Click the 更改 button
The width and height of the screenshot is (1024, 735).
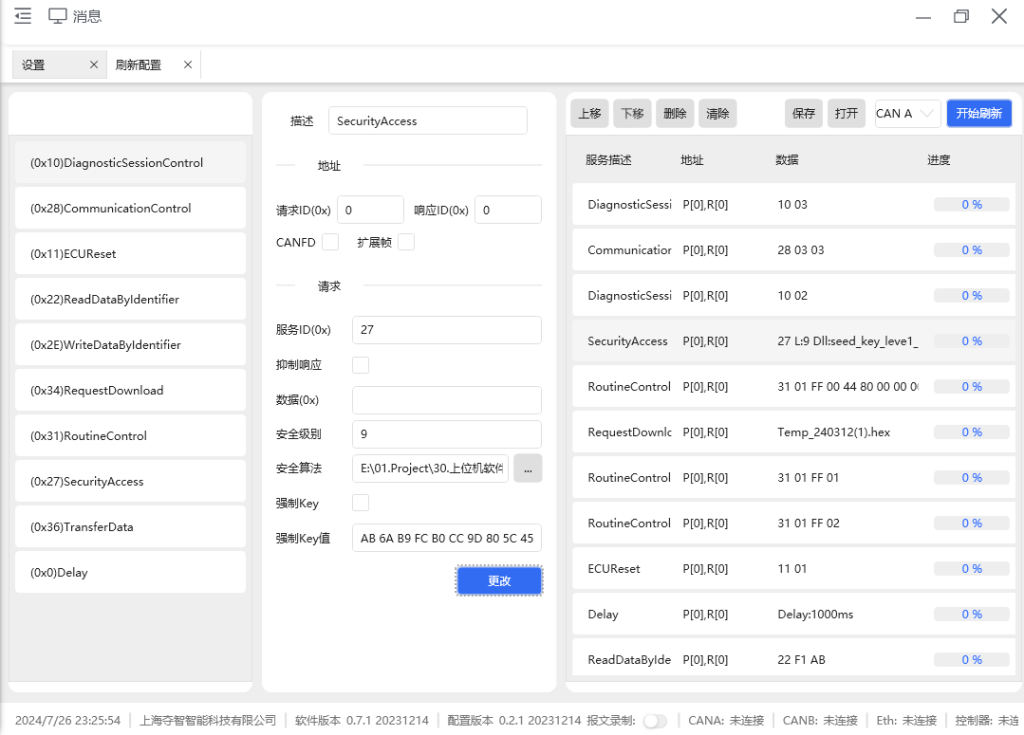(x=499, y=581)
